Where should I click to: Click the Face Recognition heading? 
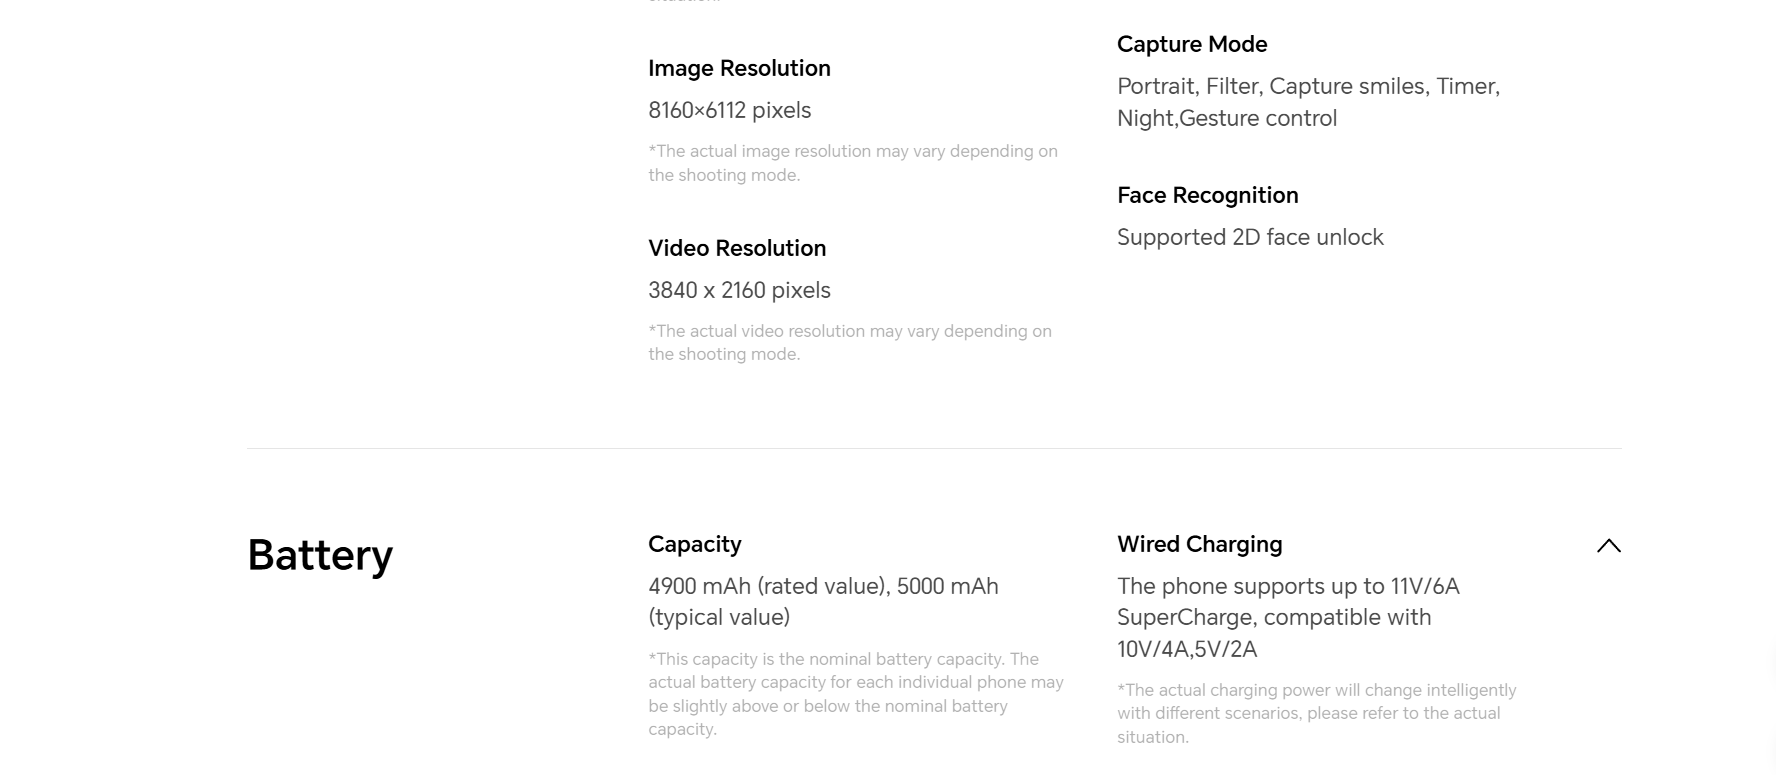point(1207,195)
